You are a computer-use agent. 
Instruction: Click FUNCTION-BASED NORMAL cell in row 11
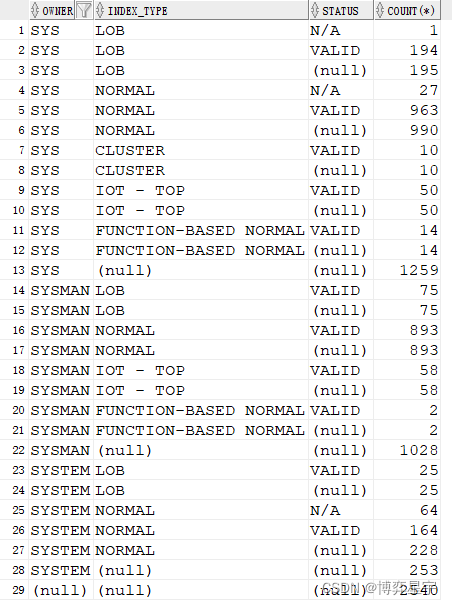[x=201, y=231]
